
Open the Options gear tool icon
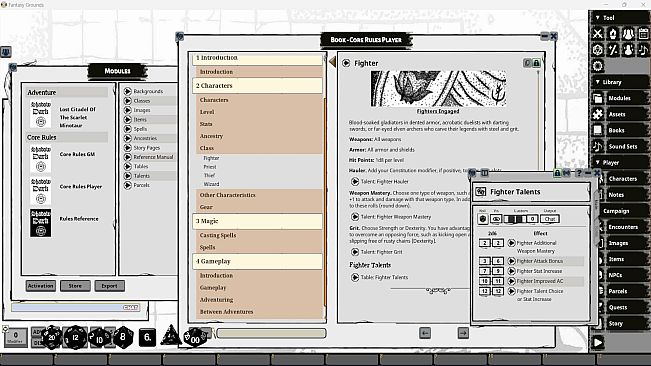pos(597,66)
